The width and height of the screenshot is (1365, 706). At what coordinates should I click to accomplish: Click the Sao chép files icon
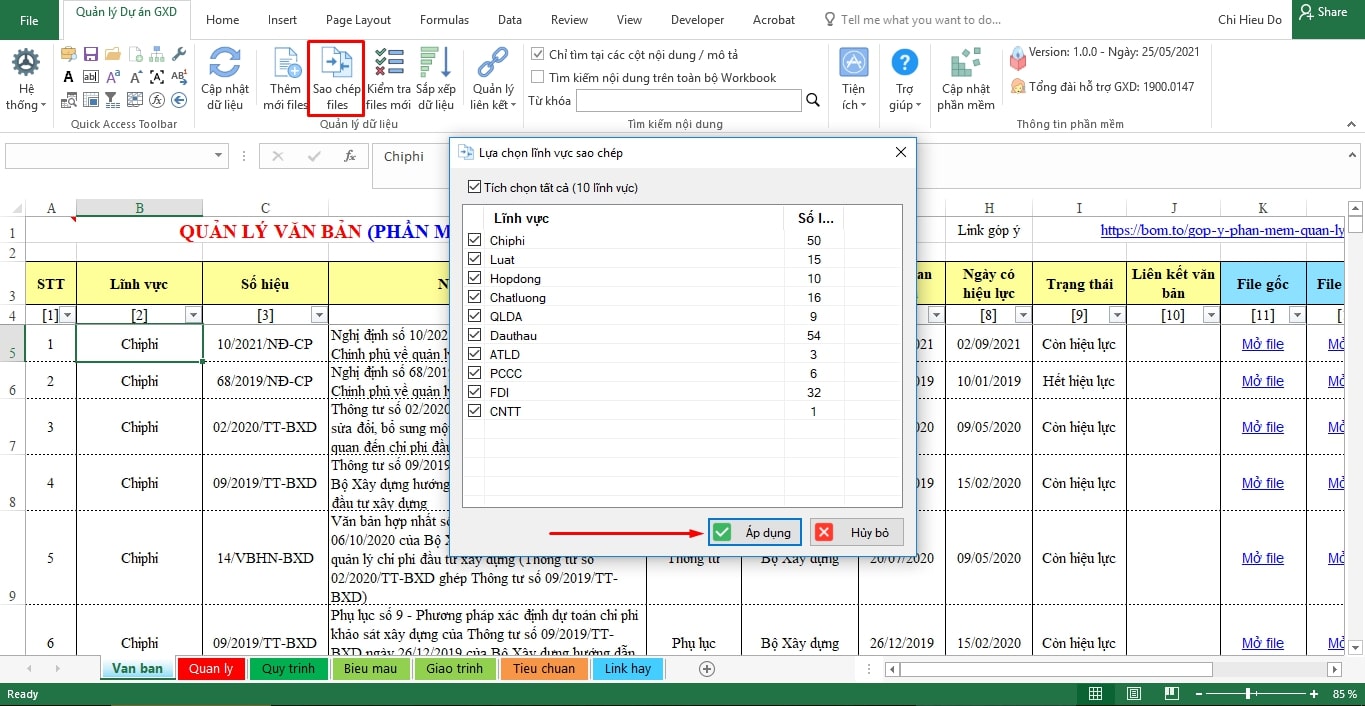coord(336,66)
